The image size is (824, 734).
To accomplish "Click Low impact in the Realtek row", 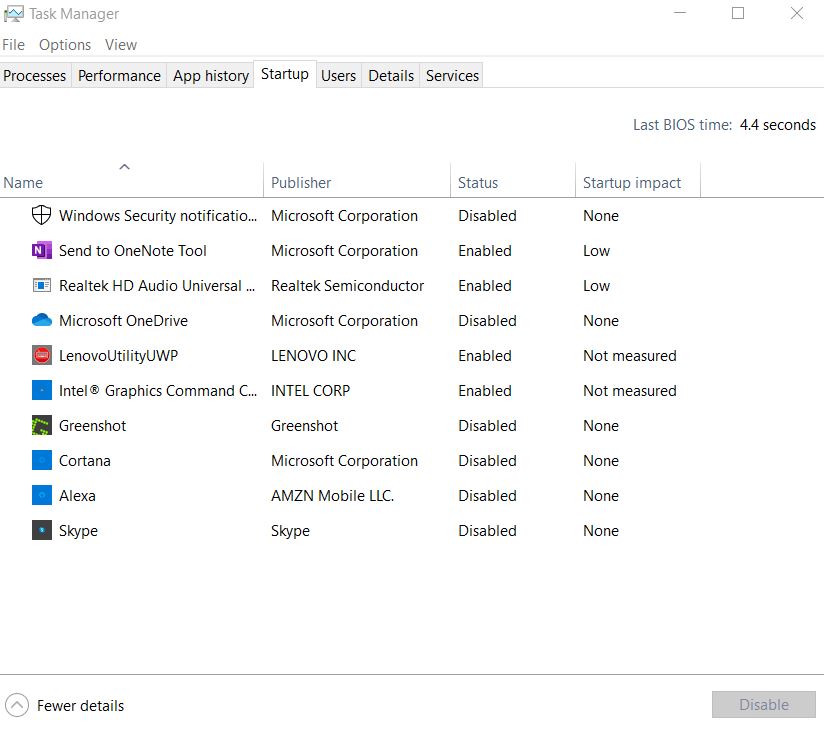I will tap(596, 286).
